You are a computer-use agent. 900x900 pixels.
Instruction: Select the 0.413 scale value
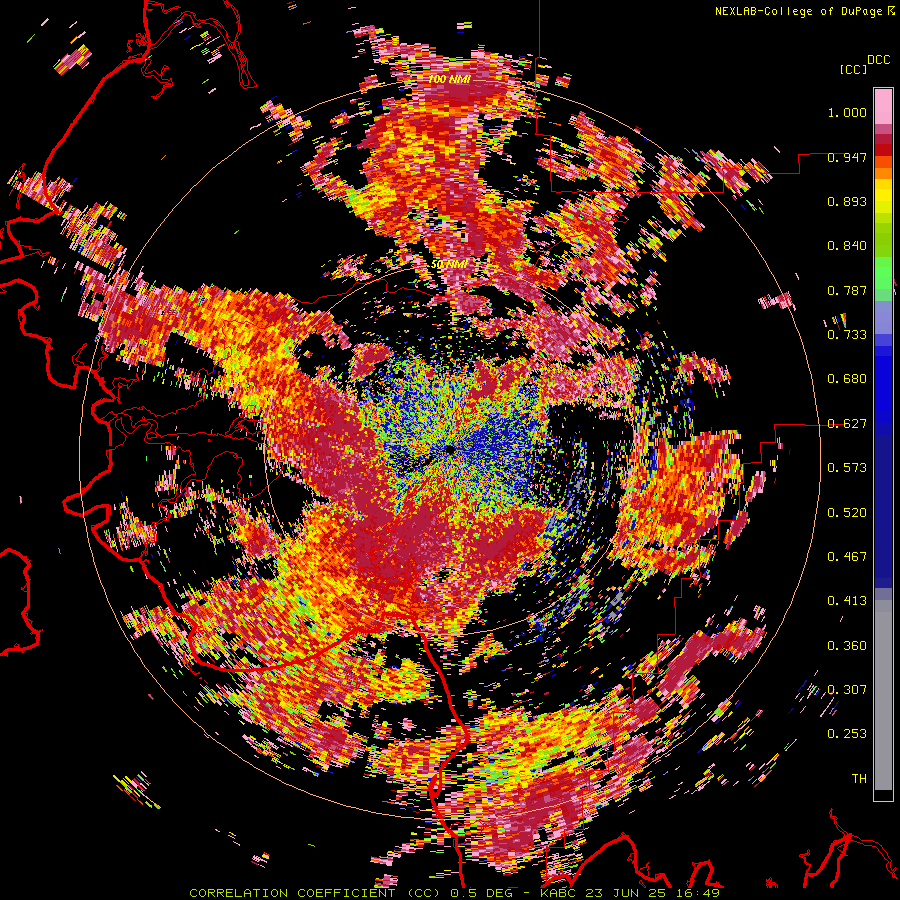(847, 601)
